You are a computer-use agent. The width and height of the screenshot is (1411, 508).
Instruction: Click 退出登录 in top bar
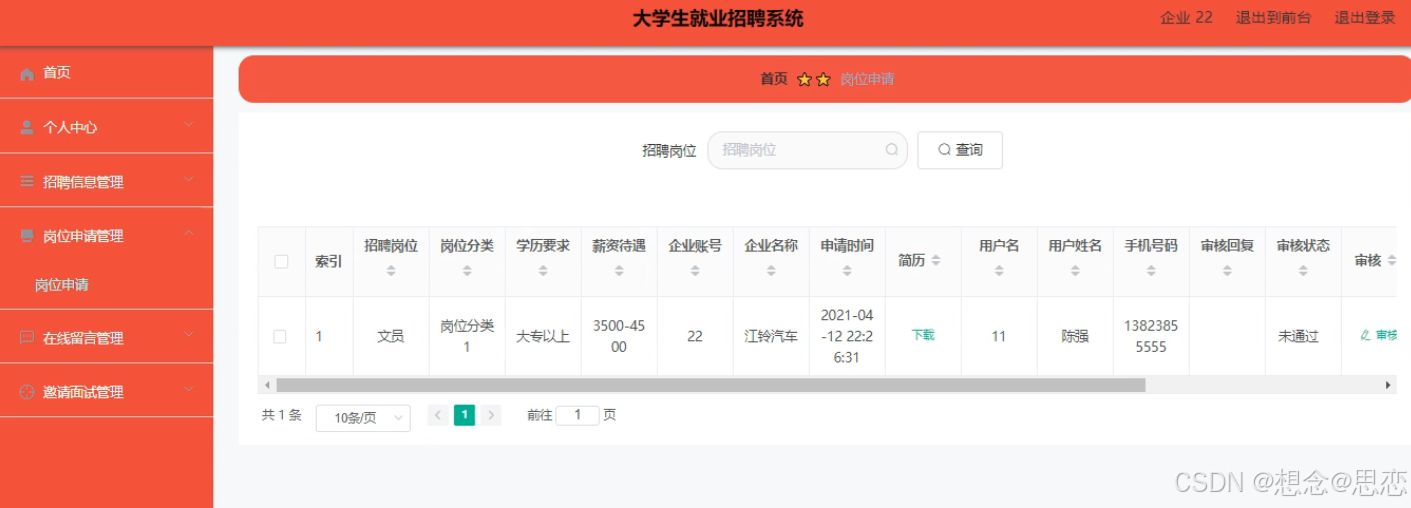click(x=1365, y=18)
